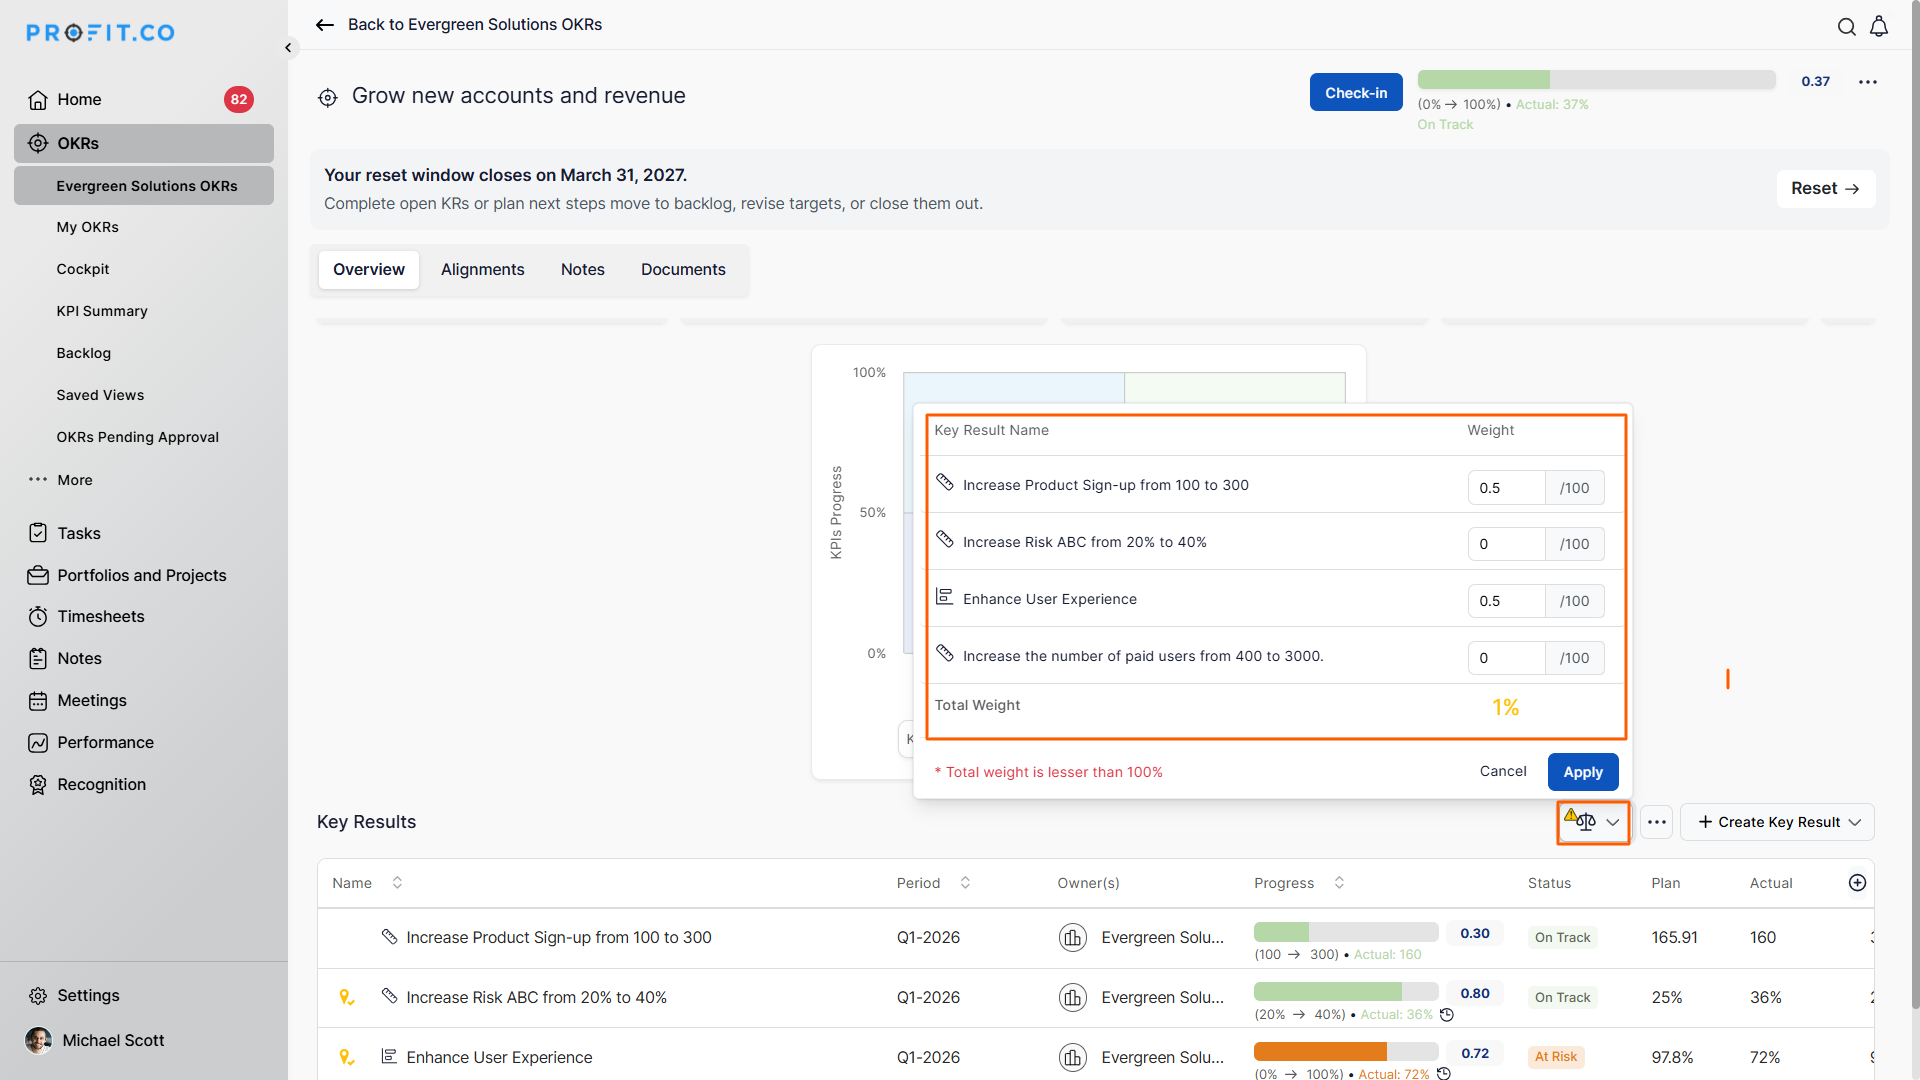This screenshot has height=1080, width=1920.
Task: Click the Timesheets clock icon in the sidebar
Action: tap(38, 617)
